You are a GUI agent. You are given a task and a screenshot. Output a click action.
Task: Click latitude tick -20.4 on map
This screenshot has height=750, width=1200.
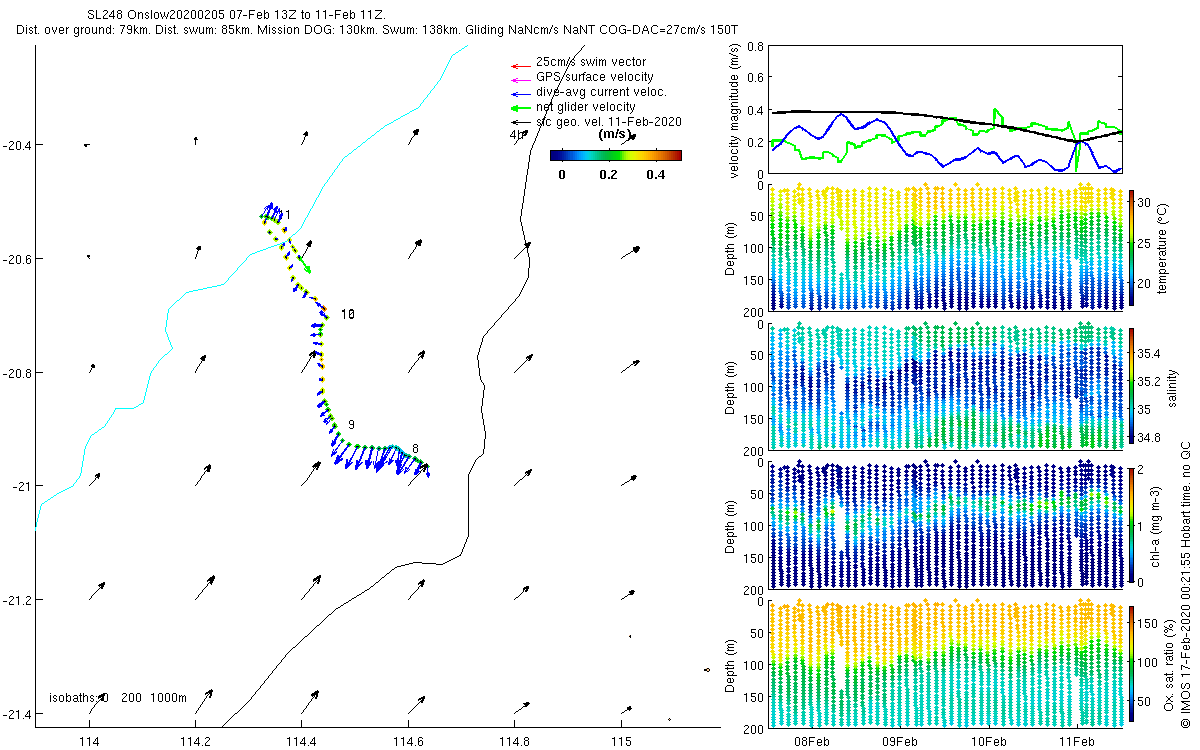click(17, 145)
